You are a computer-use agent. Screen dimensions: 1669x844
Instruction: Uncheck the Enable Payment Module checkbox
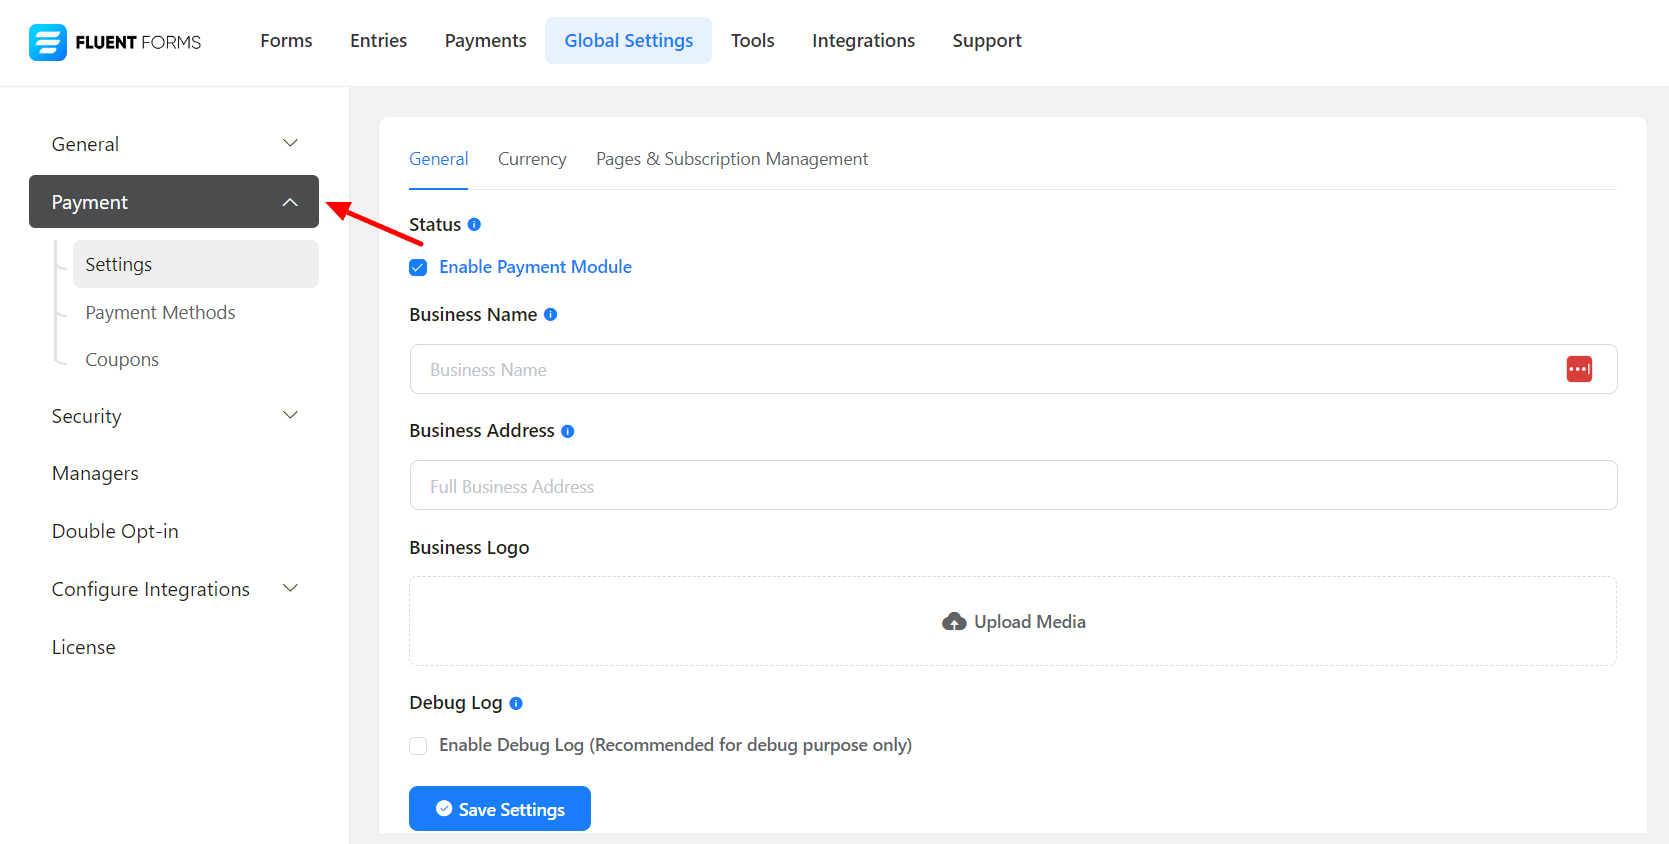point(418,268)
